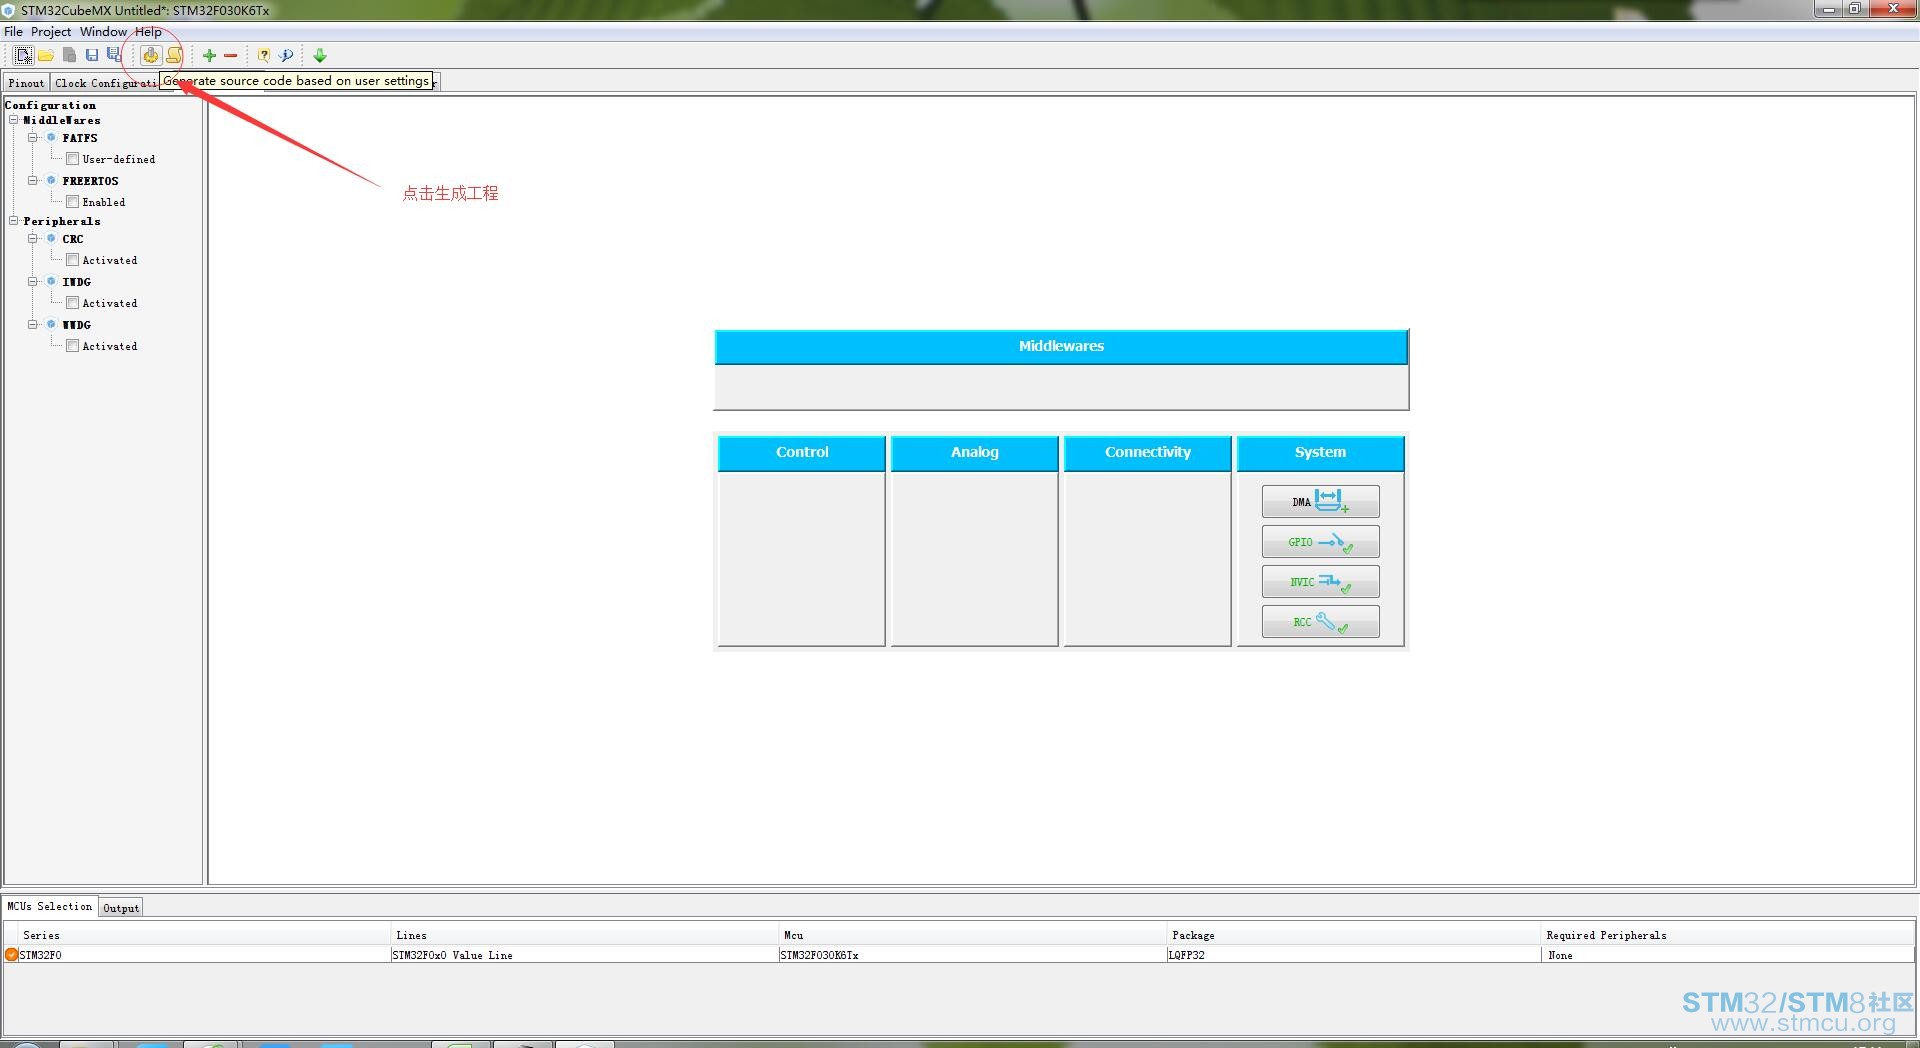Open the DMA configuration button
This screenshot has width=1920, height=1048.
click(x=1320, y=501)
